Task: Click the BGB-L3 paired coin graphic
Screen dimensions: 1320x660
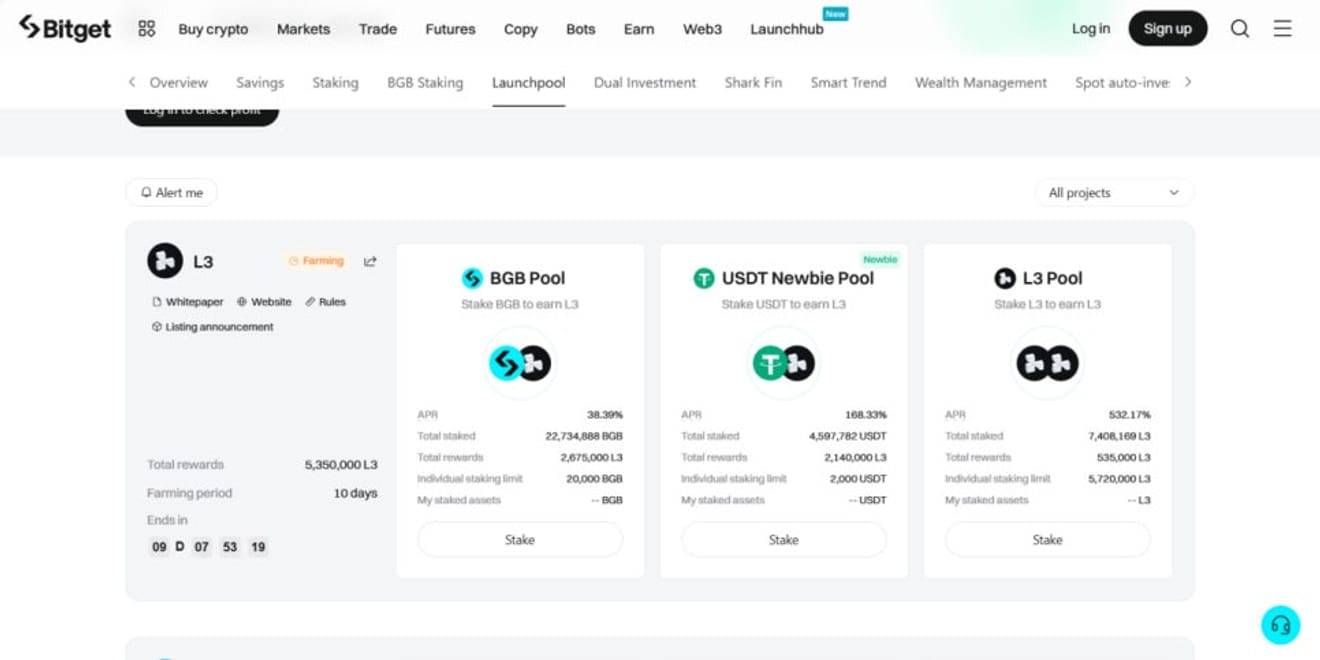Action: (x=520, y=363)
